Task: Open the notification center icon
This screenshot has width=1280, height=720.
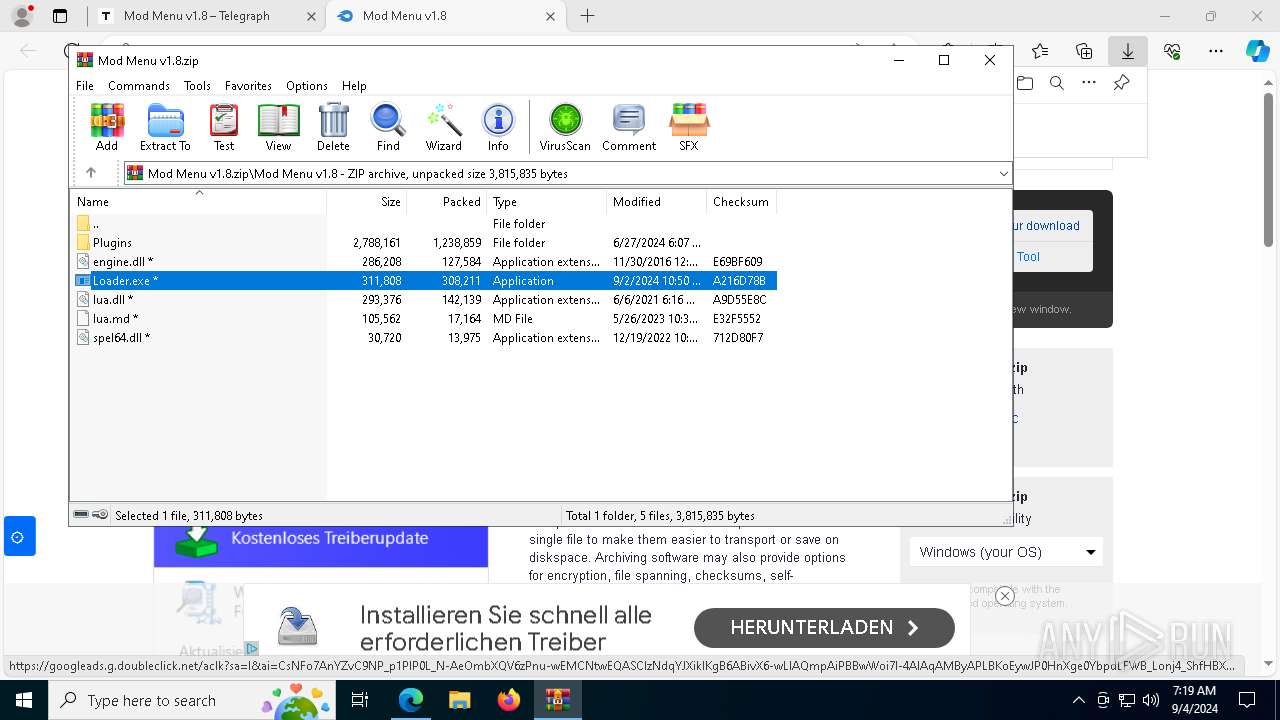Action: point(1247,700)
